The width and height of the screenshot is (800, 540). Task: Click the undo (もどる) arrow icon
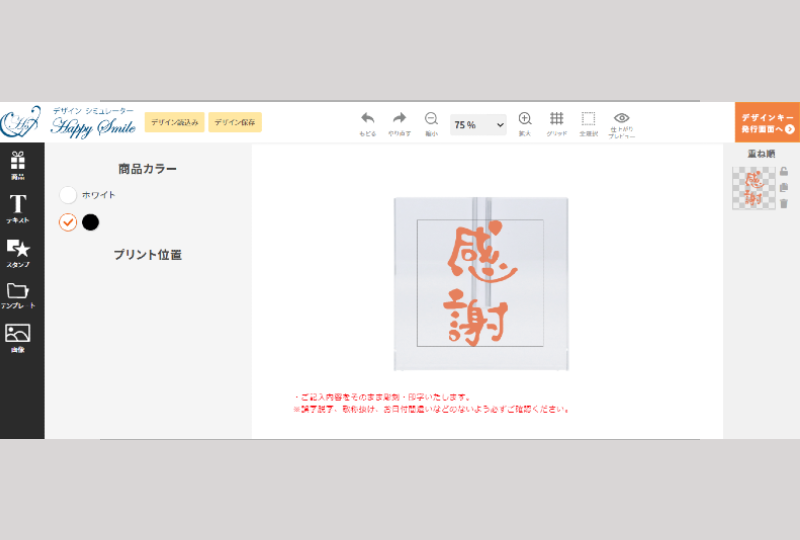coord(368,119)
